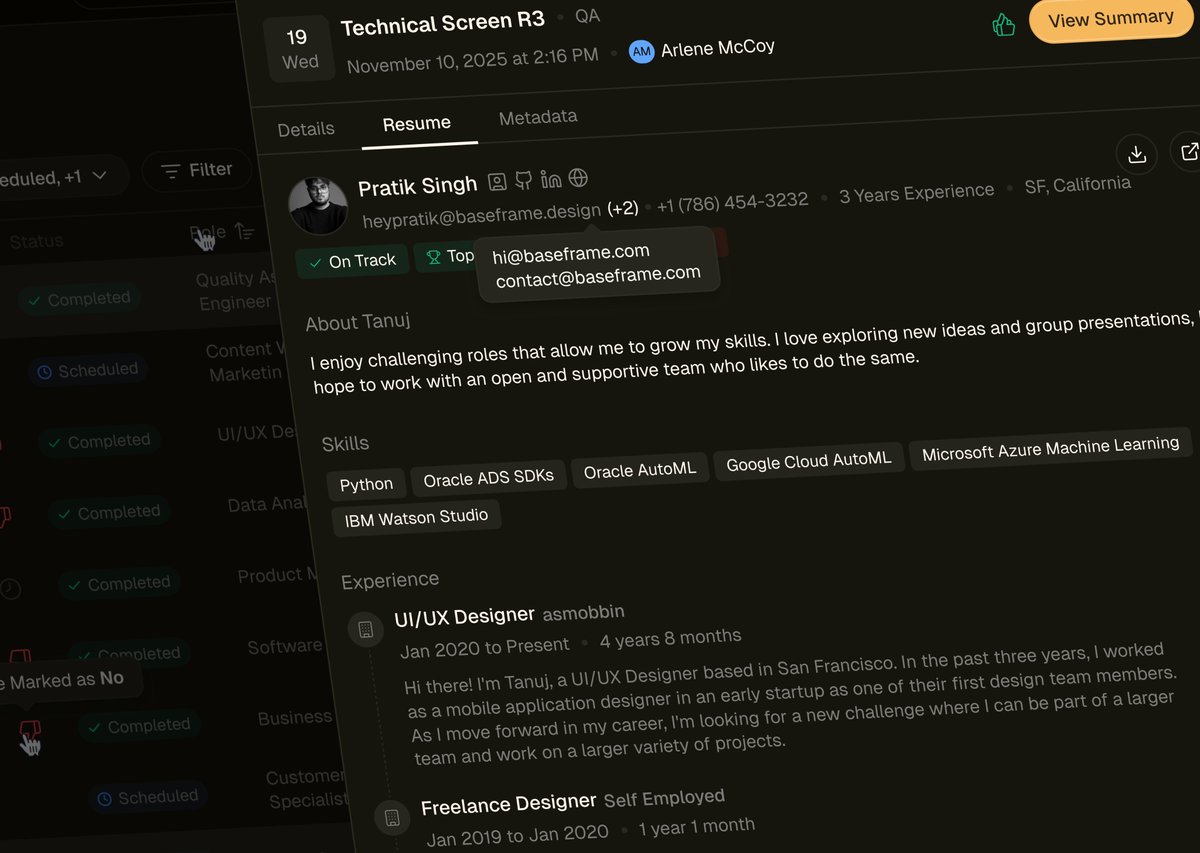Click Microsoft Azure Machine Learning skill tag
The width and height of the screenshot is (1200, 853).
pyautogui.click(x=1050, y=448)
